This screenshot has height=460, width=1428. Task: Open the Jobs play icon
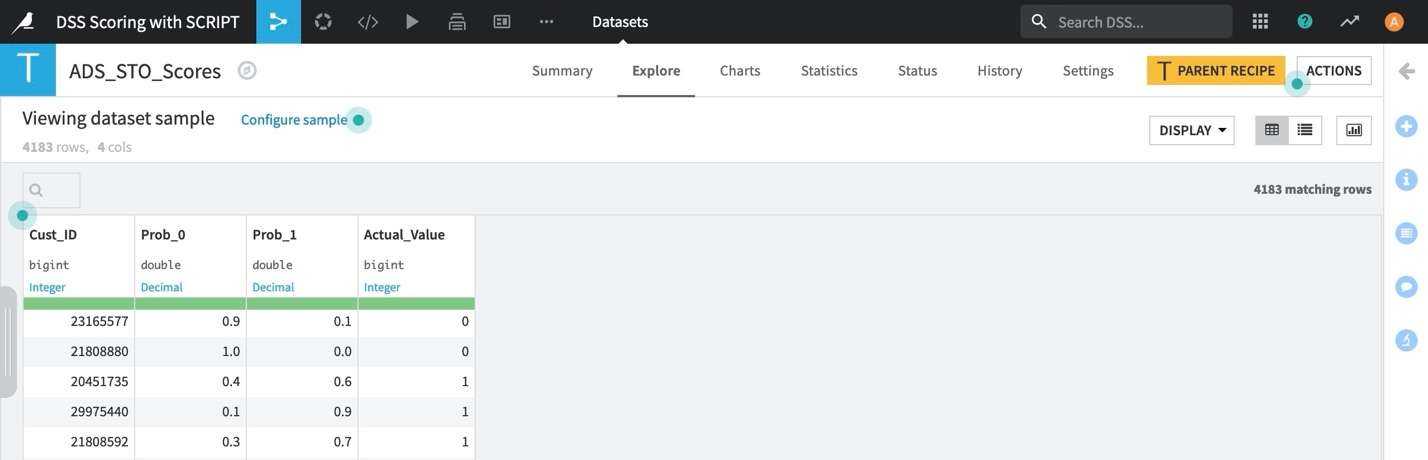point(412,22)
